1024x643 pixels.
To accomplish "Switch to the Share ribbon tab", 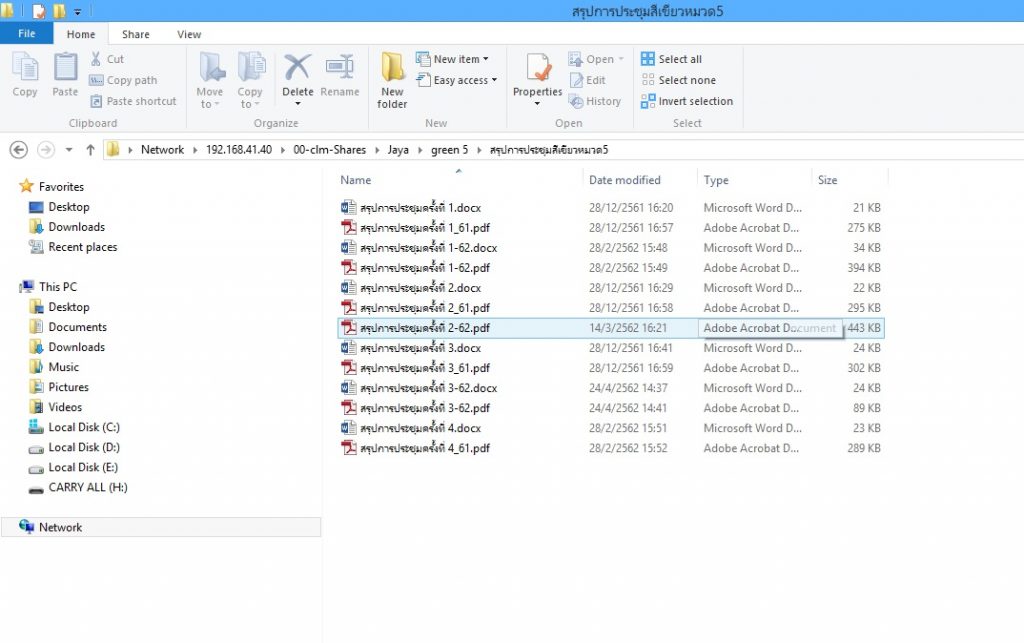I will tap(135, 34).
